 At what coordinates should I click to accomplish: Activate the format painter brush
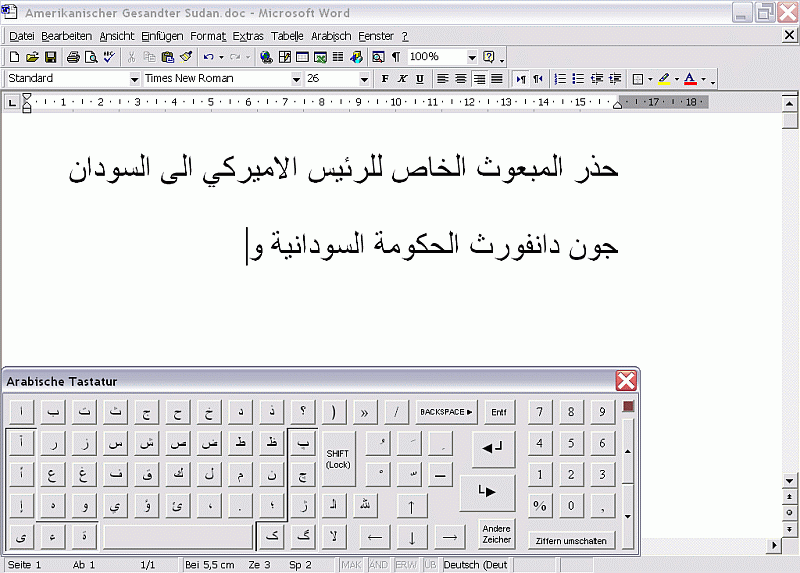tap(186, 57)
